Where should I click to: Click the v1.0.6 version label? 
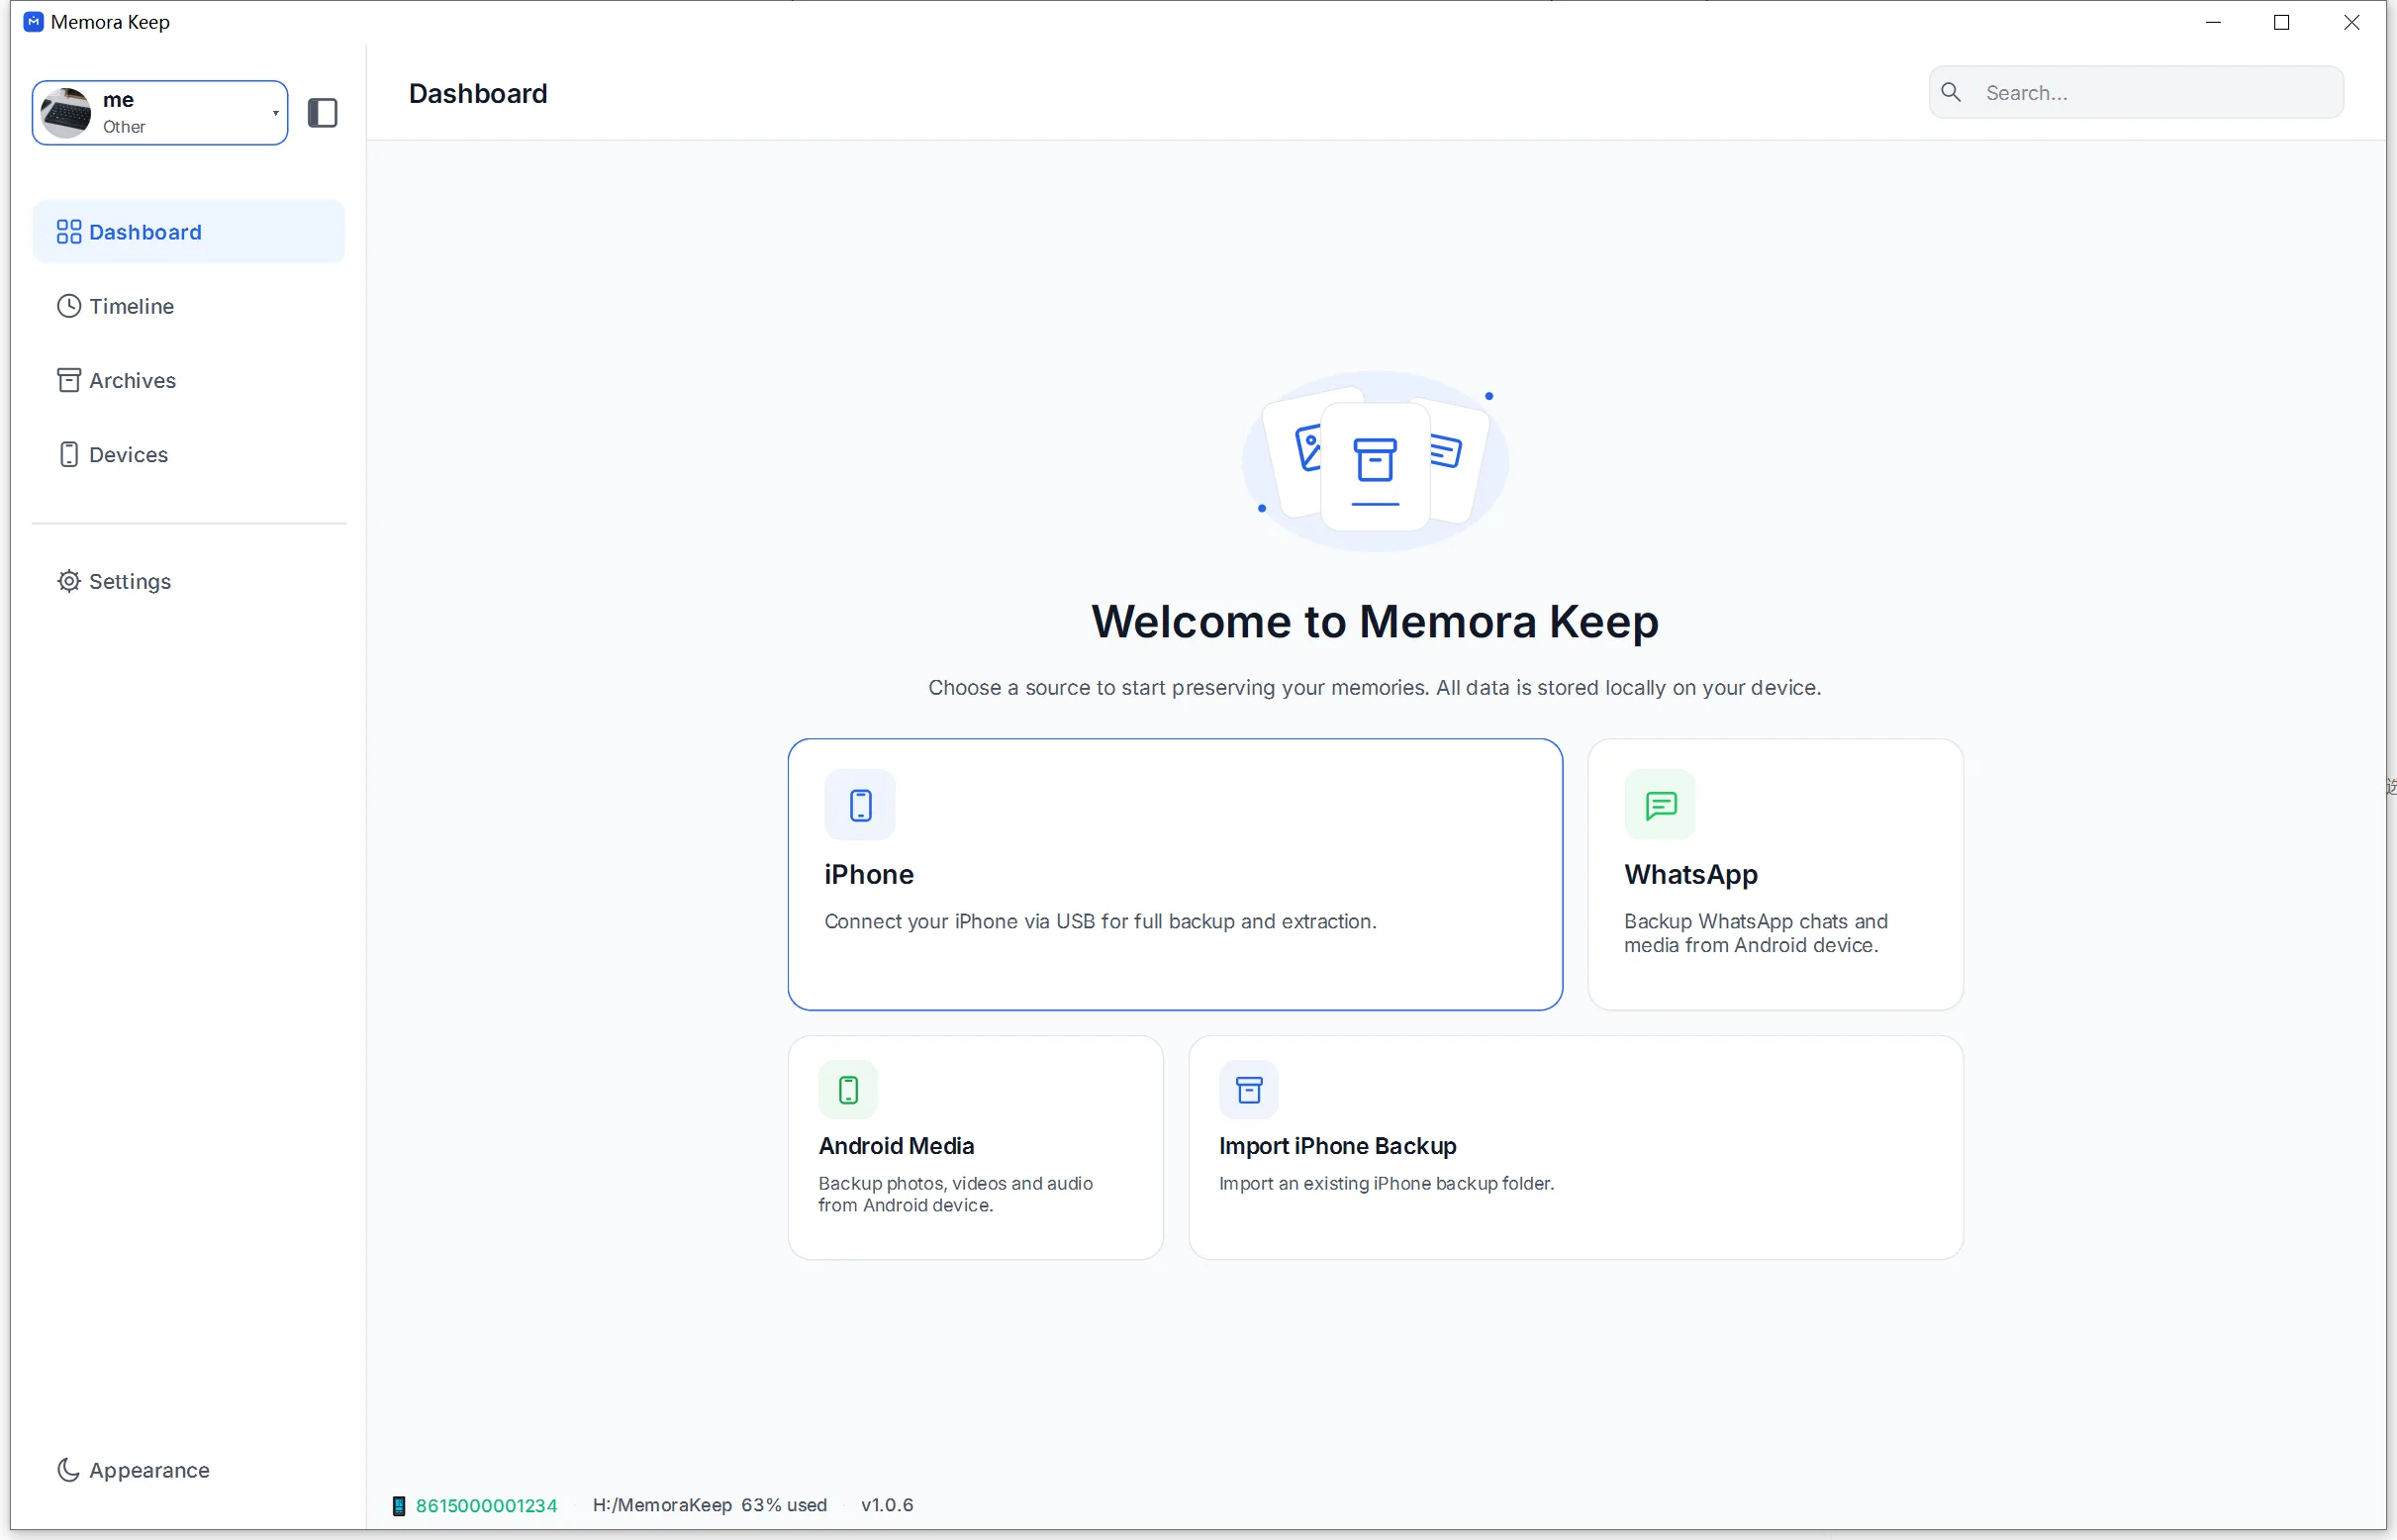tap(887, 1506)
